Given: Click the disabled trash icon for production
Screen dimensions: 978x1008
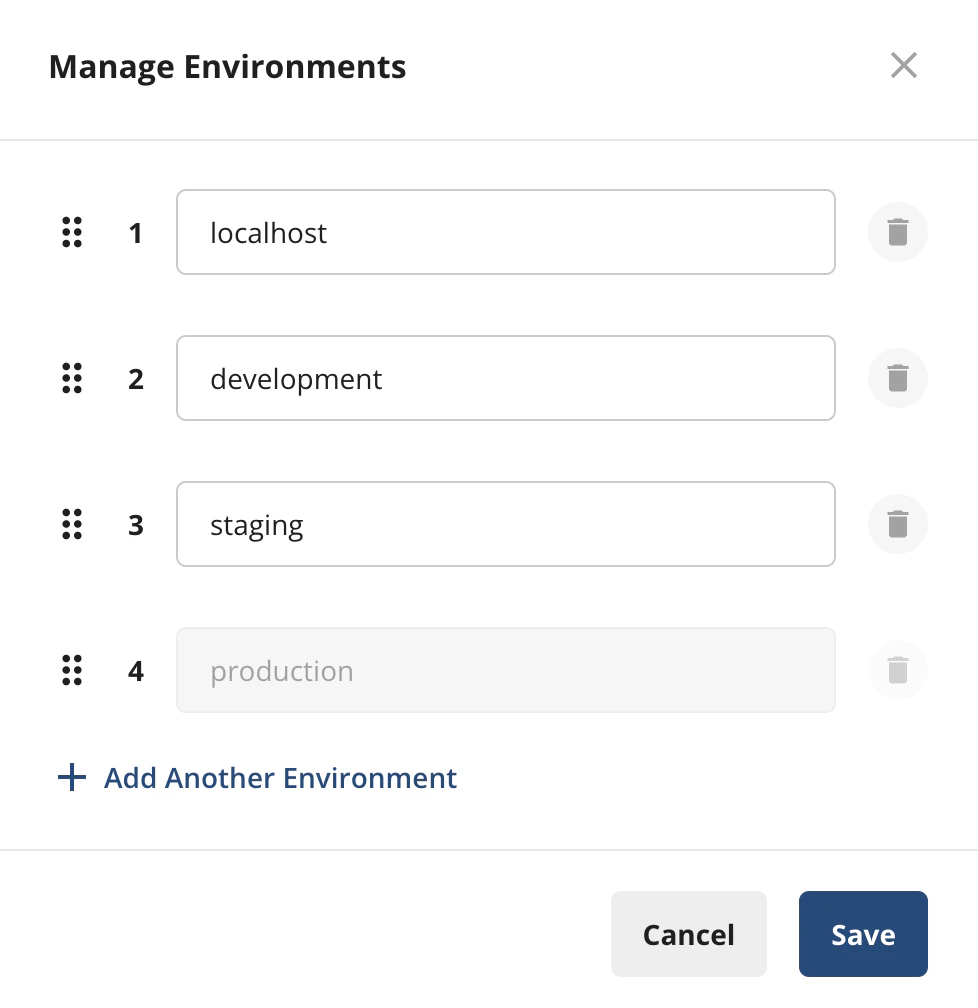Looking at the screenshot, I should (898, 670).
